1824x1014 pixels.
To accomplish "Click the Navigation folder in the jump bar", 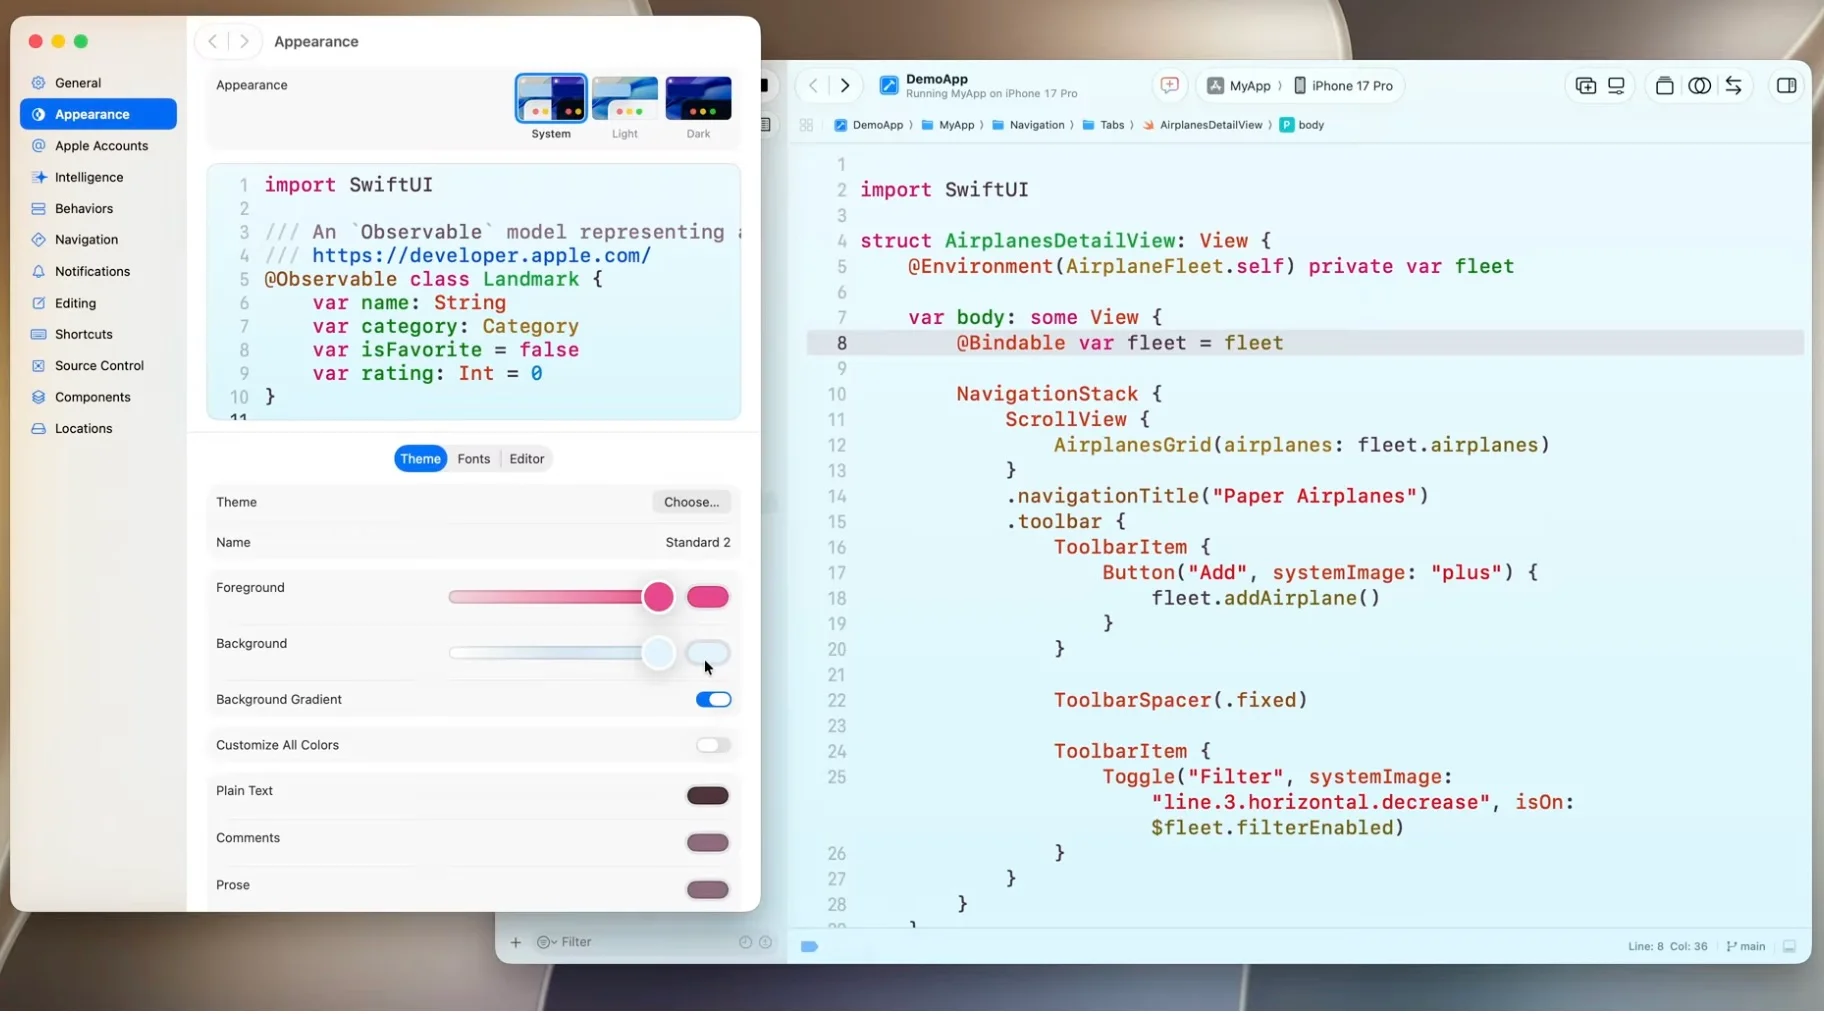I will tap(1028, 125).
